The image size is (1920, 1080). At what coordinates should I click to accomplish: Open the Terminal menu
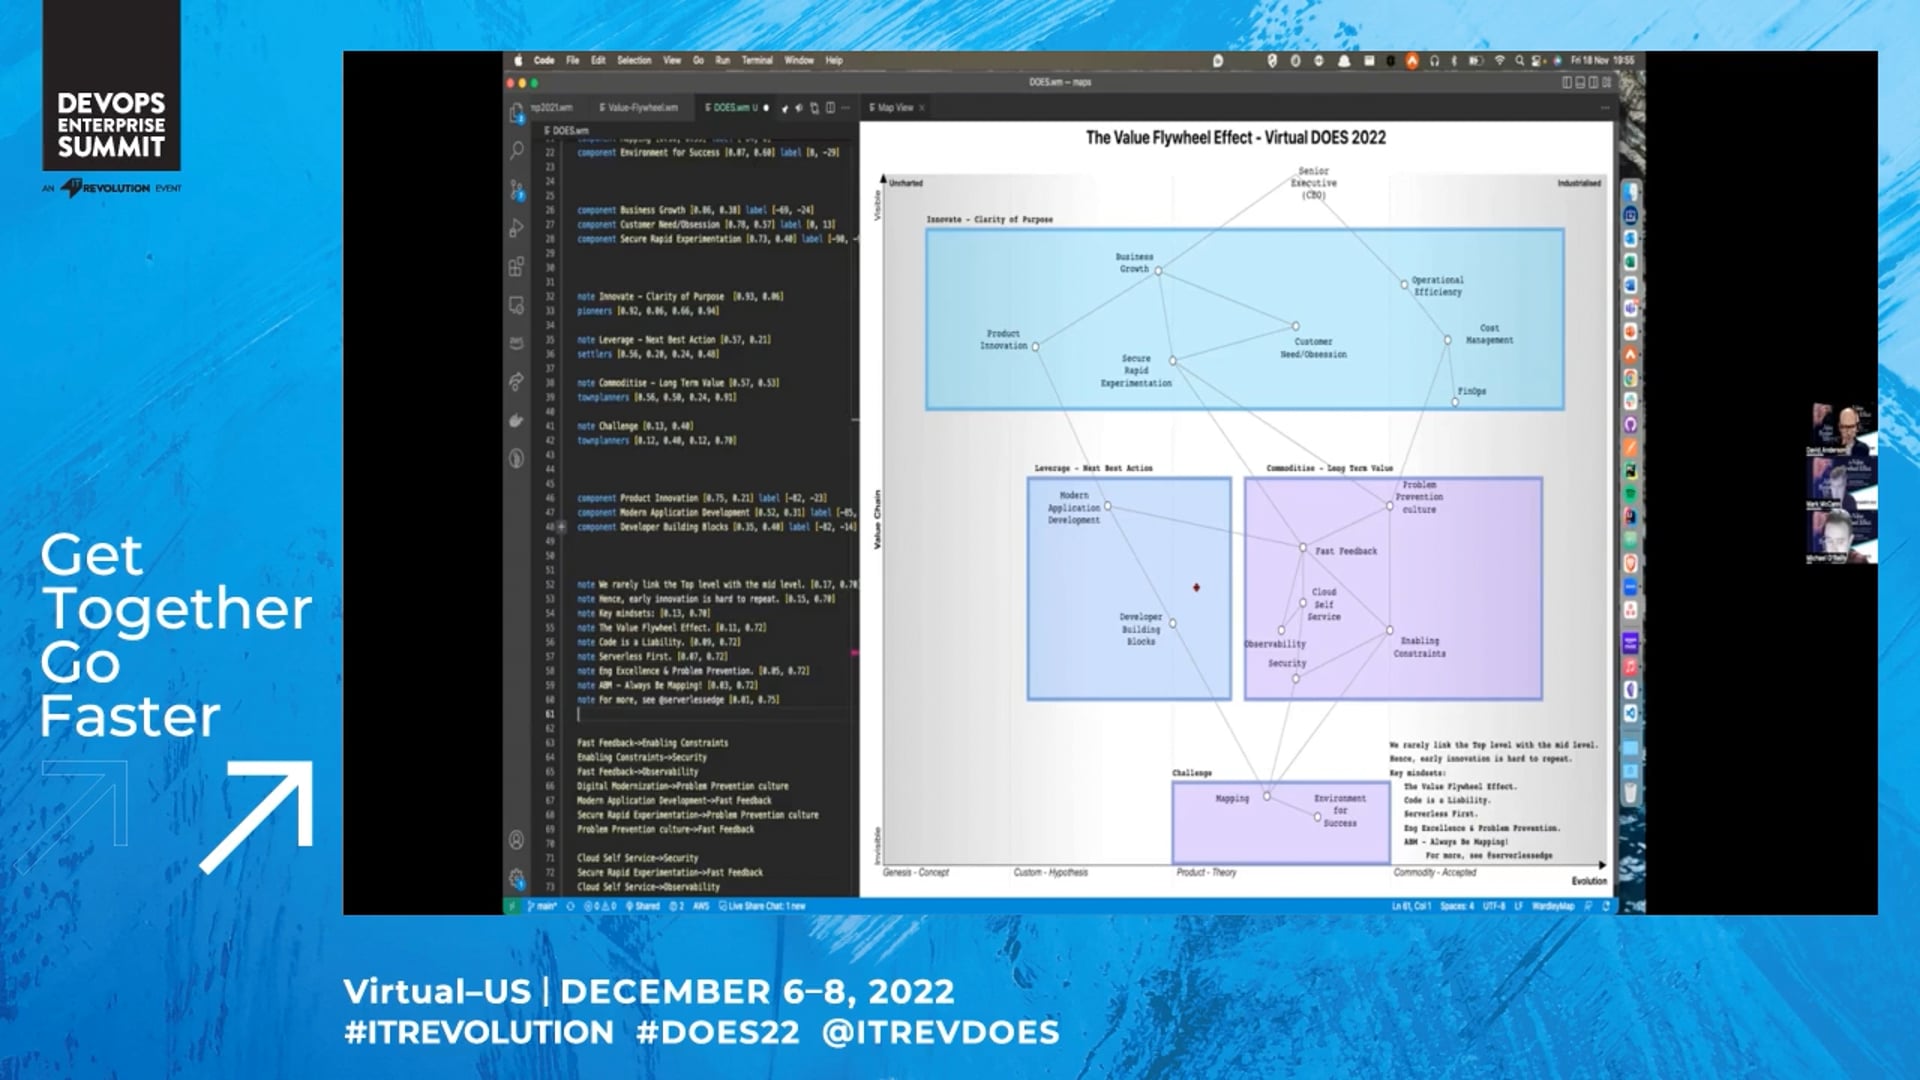[757, 61]
